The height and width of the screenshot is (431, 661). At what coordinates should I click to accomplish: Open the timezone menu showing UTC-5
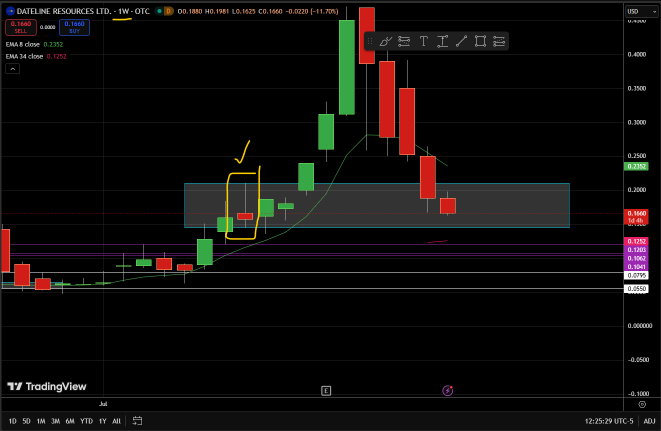pyautogui.click(x=609, y=421)
